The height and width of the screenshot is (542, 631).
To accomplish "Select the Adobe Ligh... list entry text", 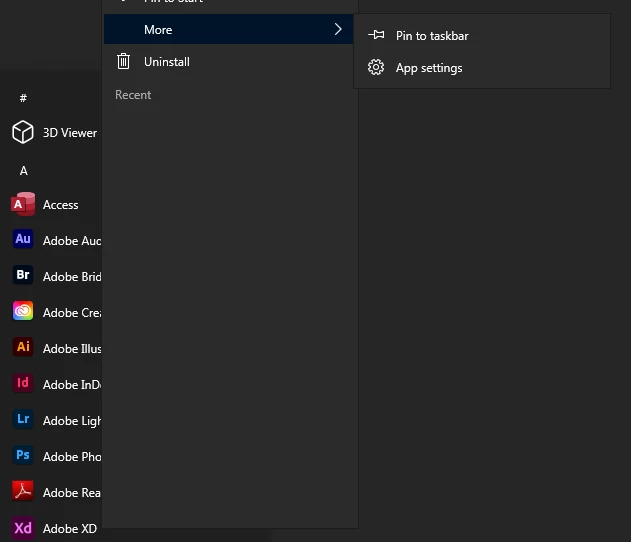I will [x=72, y=421].
